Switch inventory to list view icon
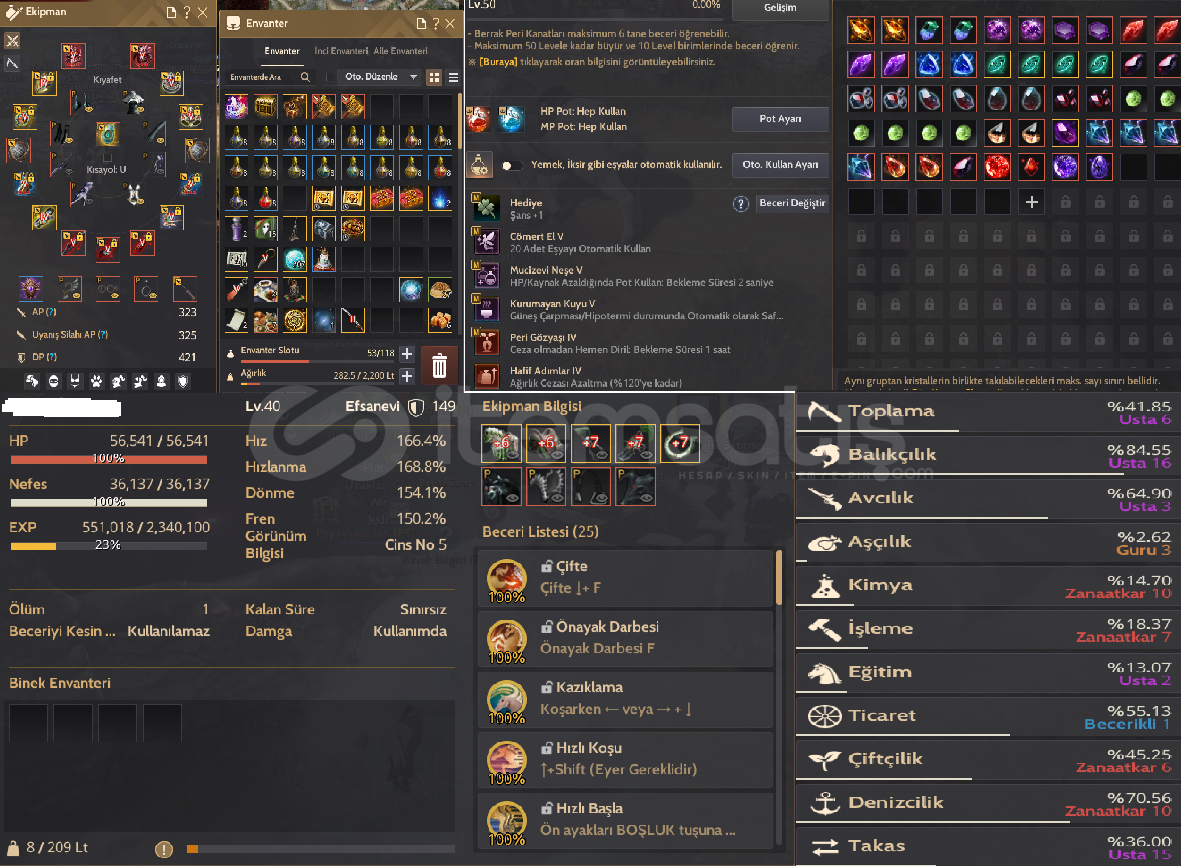This screenshot has height=866, width=1181. tap(453, 77)
